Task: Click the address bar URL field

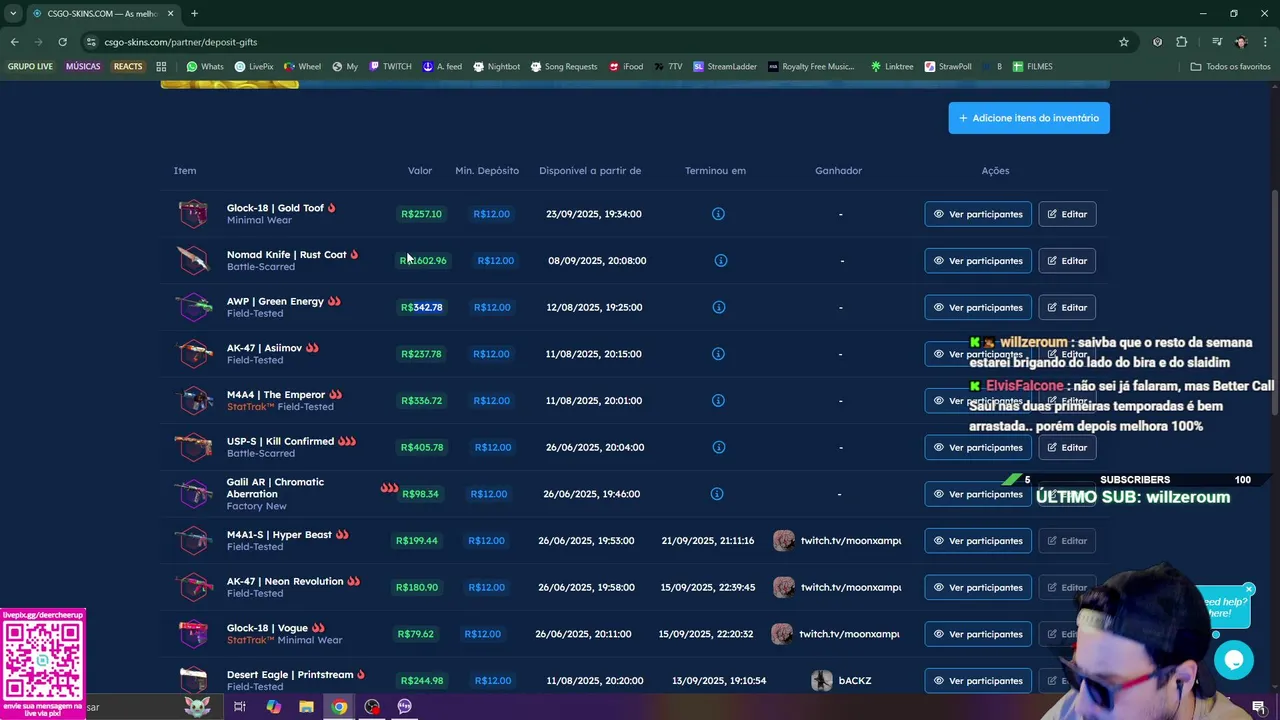Action: pyautogui.click(x=600, y=42)
